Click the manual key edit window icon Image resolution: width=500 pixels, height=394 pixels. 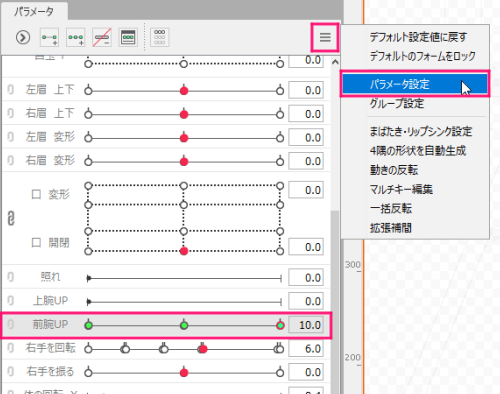coord(128,37)
